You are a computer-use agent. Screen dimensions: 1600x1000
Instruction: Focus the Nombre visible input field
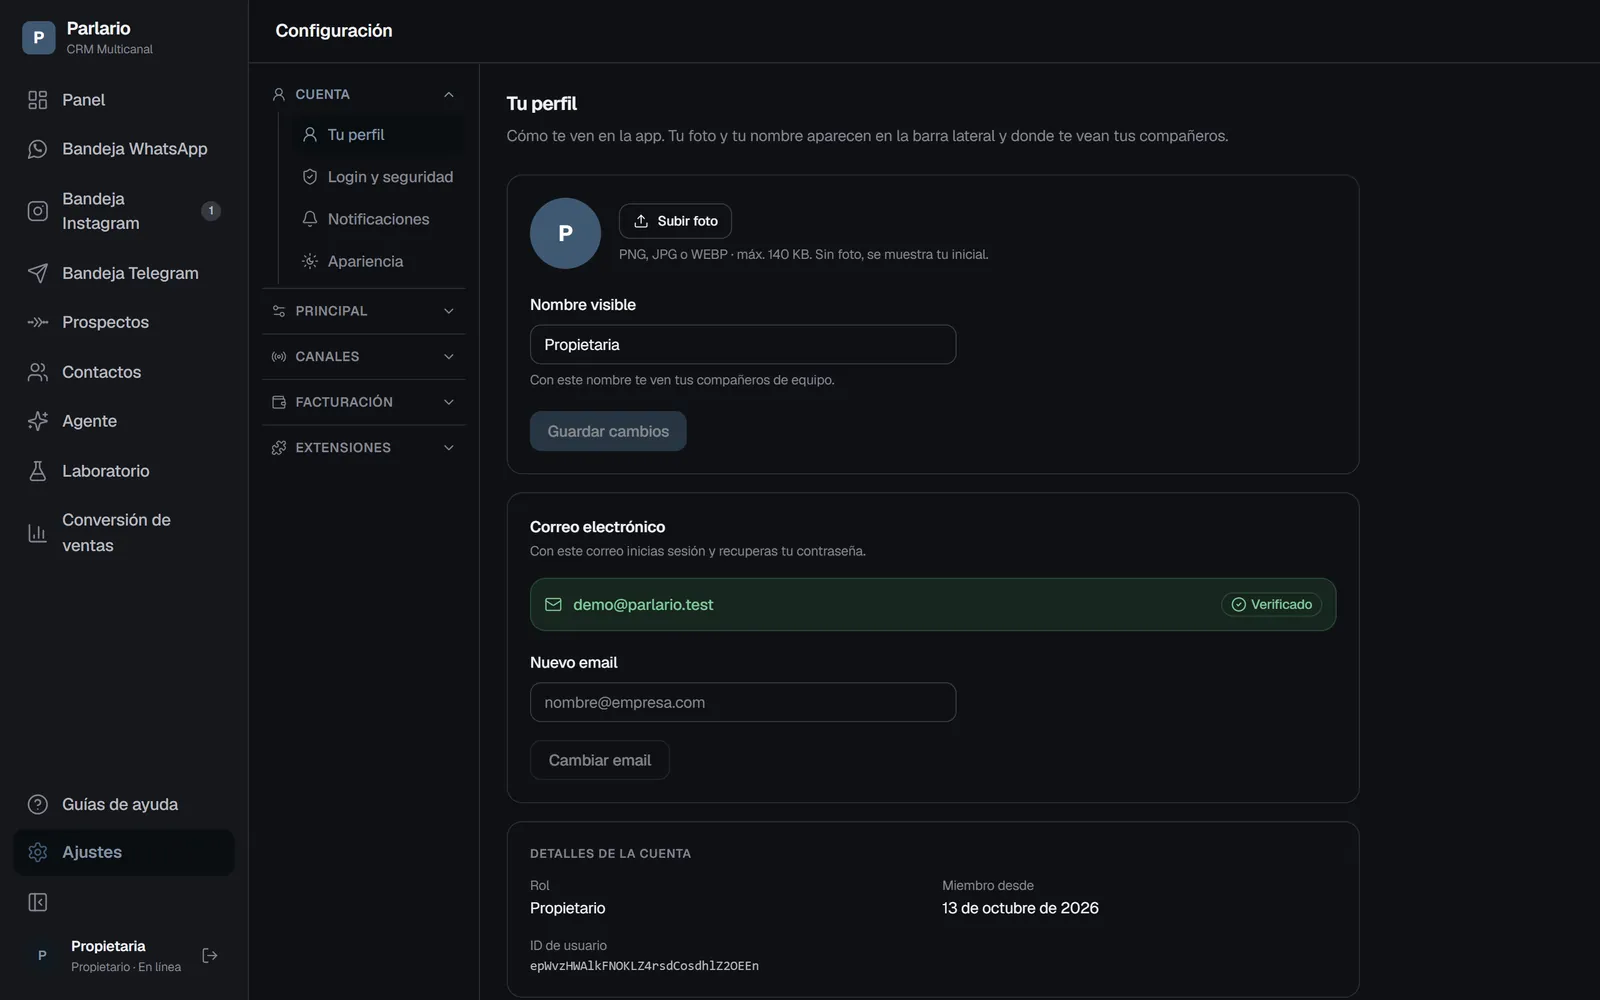pyautogui.click(x=743, y=344)
